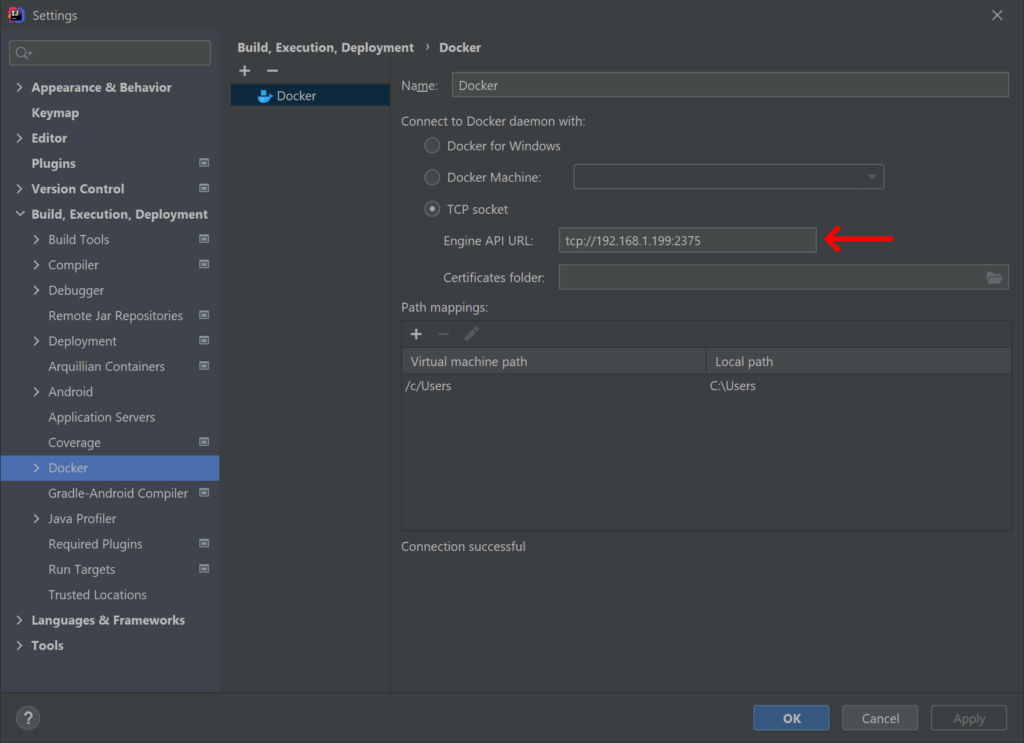
Task: Click OK to save settings
Action: pos(792,718)
